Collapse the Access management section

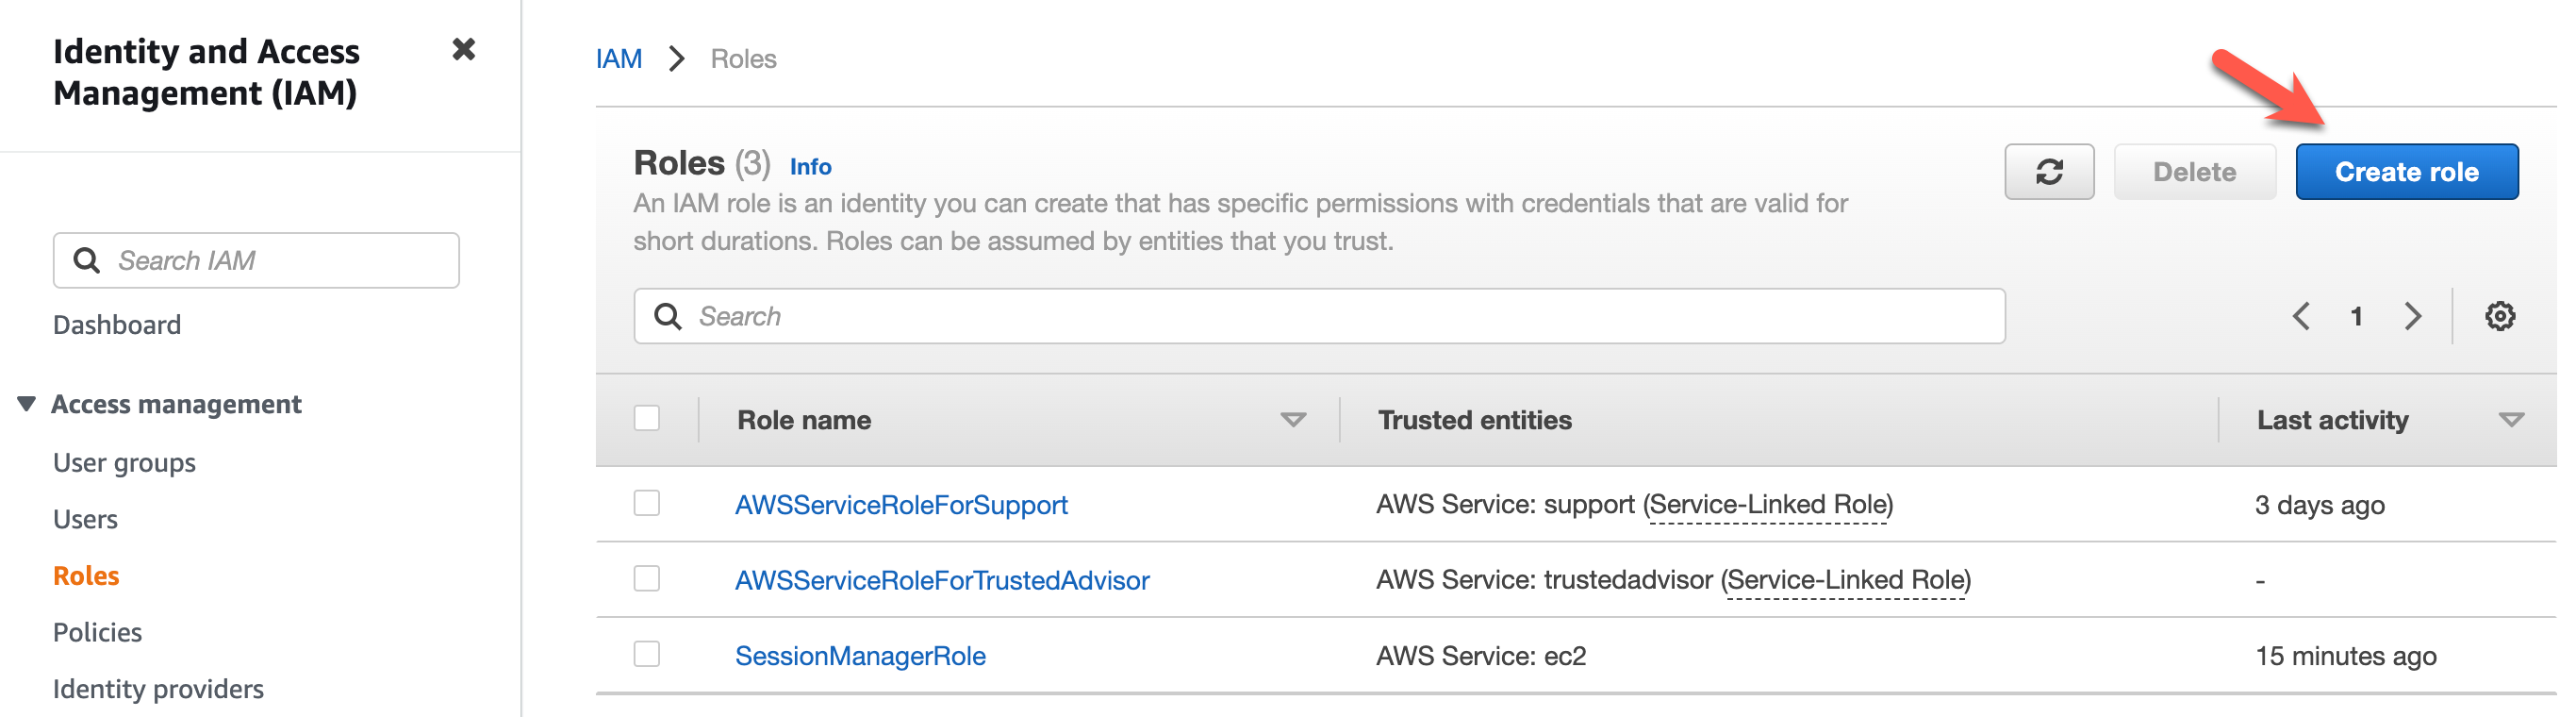point(27,403)
